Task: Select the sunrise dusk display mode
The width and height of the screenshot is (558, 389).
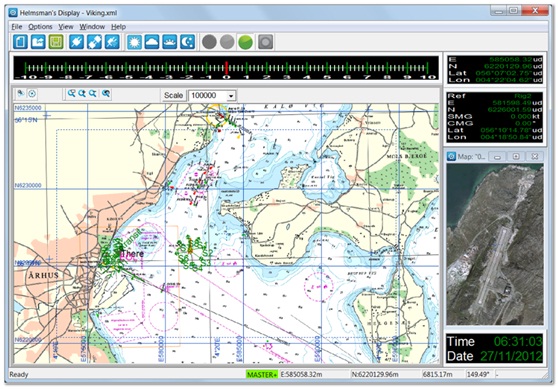Action: (169, 42)
